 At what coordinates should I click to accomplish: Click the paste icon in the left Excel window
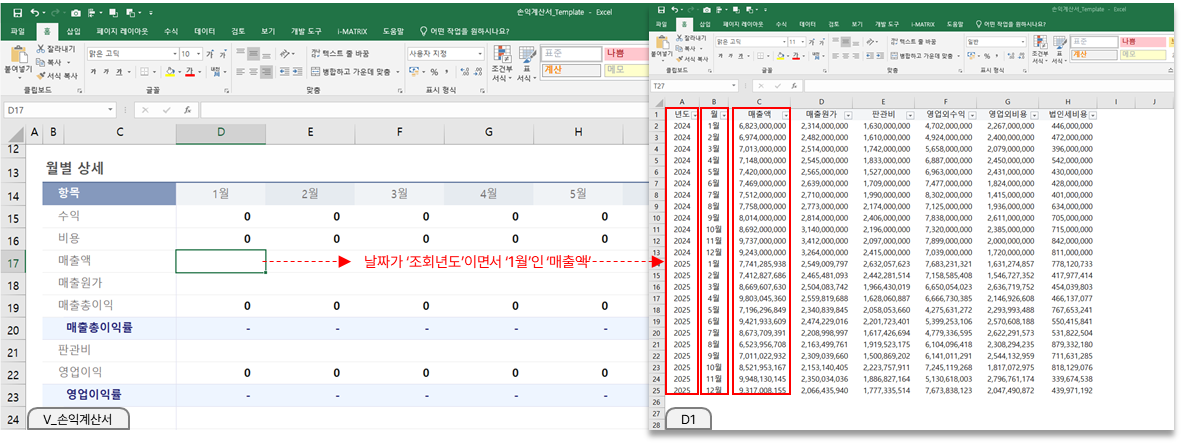pos(18,55)
